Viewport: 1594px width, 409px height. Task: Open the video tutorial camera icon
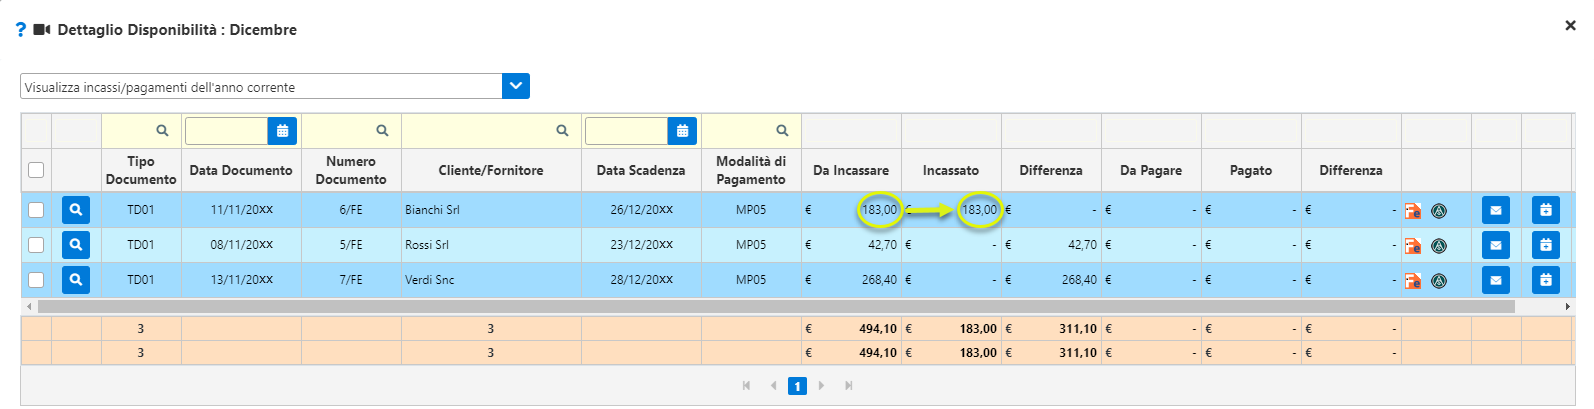[x=42, y=30]
